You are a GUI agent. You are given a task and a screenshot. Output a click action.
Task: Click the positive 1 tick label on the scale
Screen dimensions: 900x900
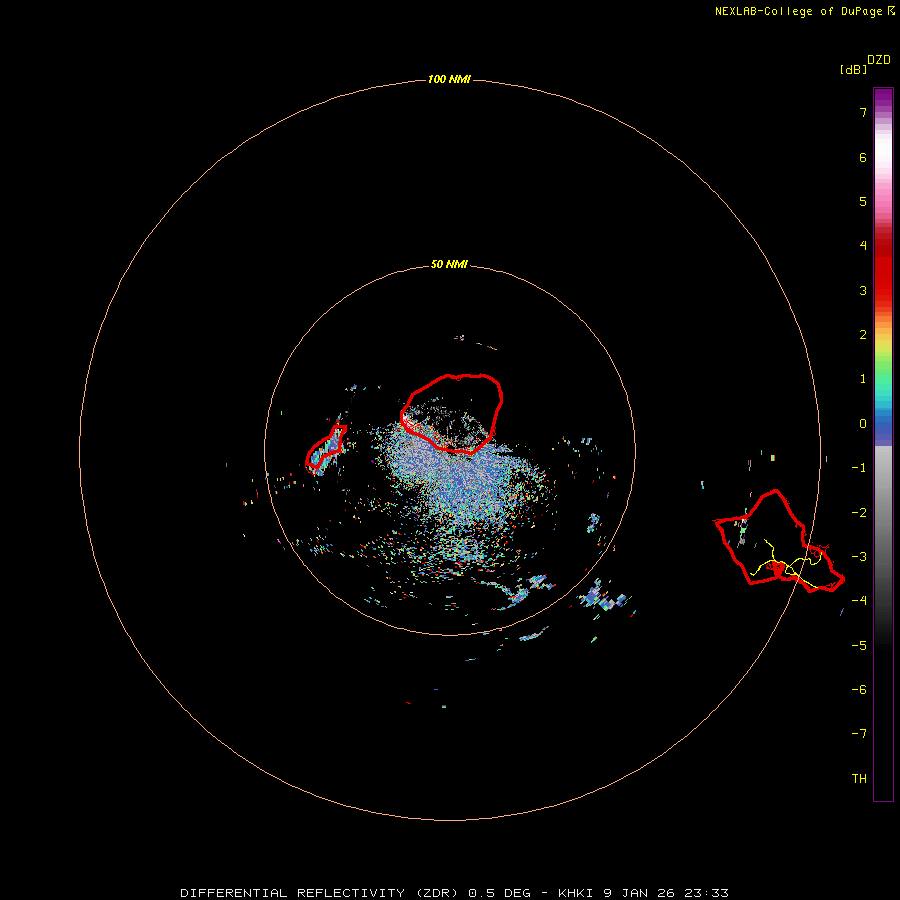(x=863, y=379)
